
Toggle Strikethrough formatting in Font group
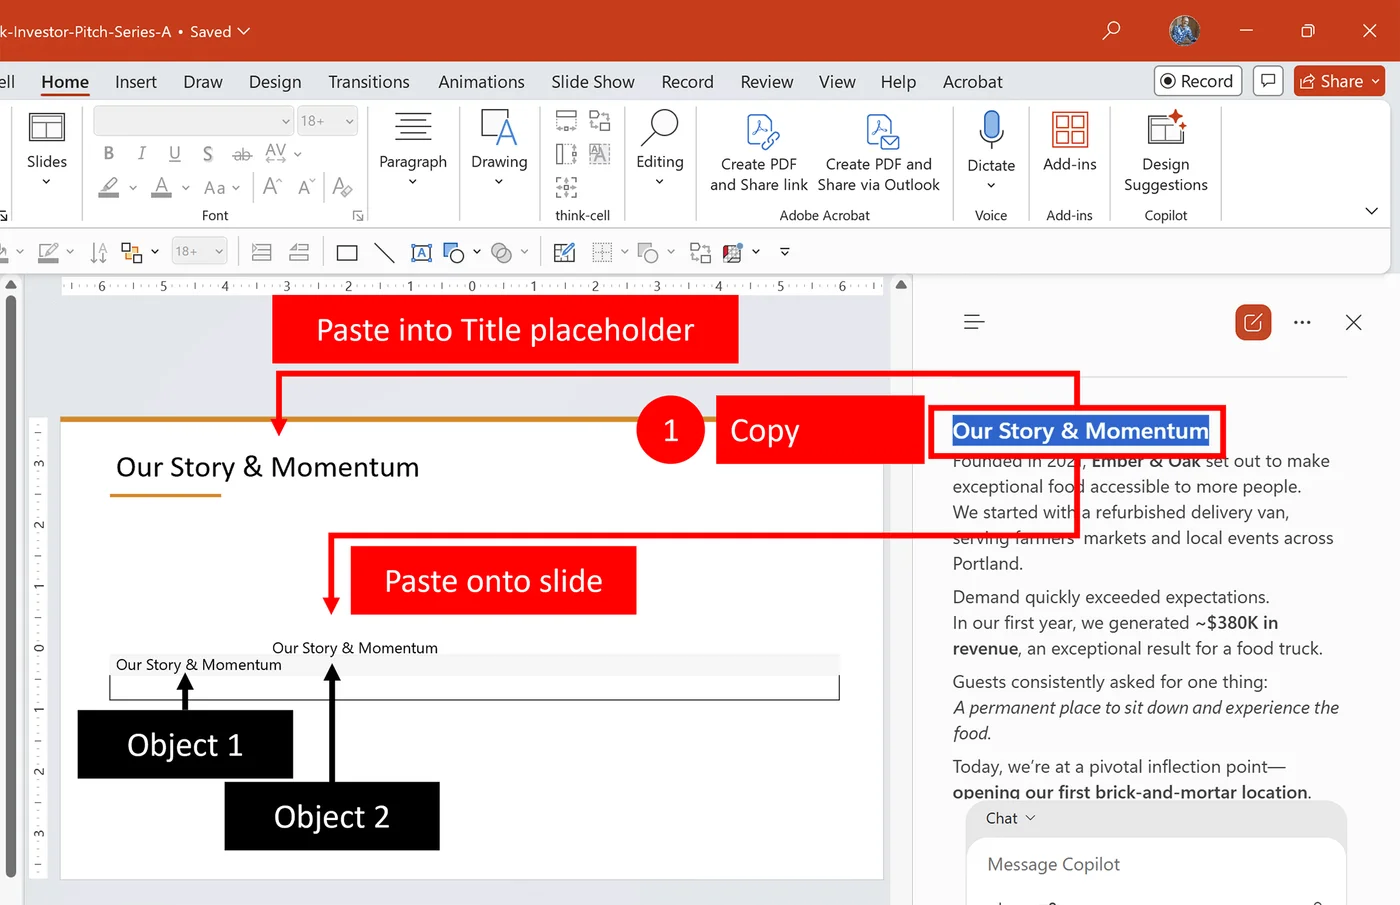click(x=242, y=154)
